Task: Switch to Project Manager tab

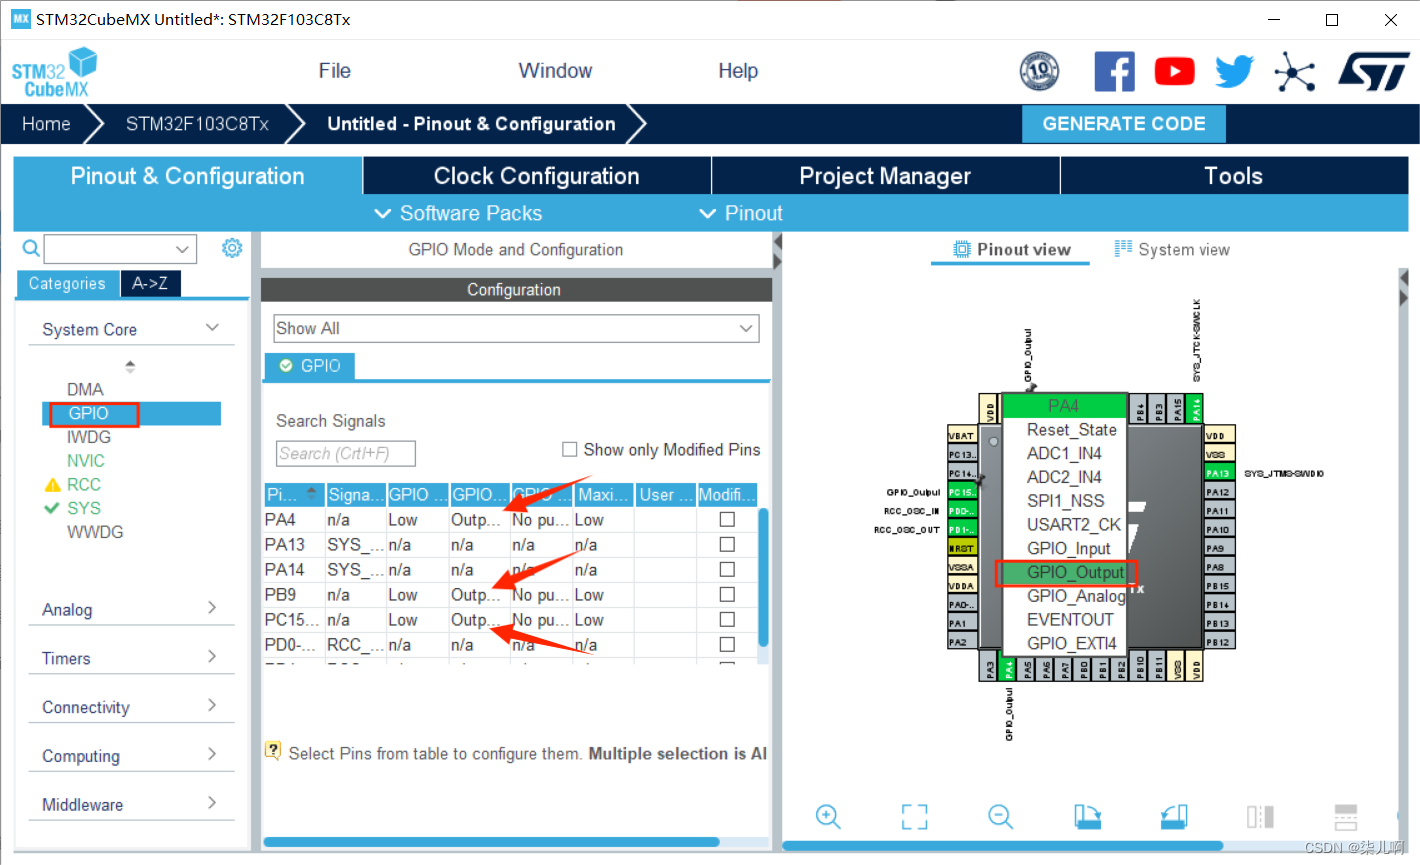Action: [x=885, y=176]
